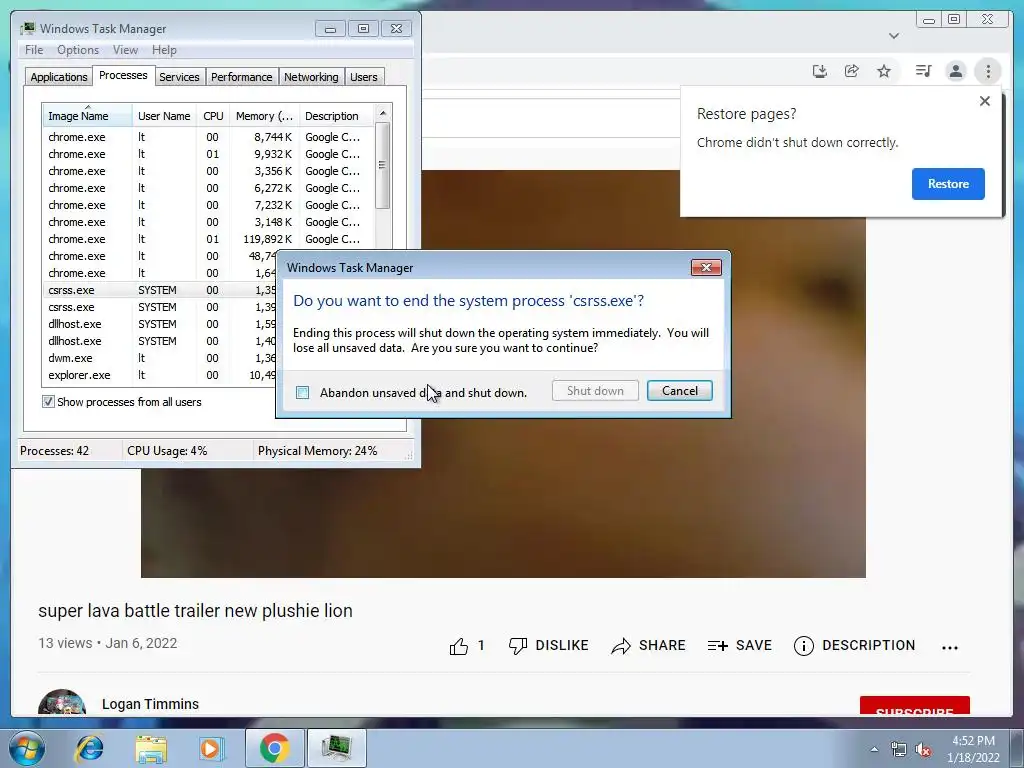The image size is (1024, 768).
Task: Click DISLIKE on the YouTube video
Action: click(548, 646)
